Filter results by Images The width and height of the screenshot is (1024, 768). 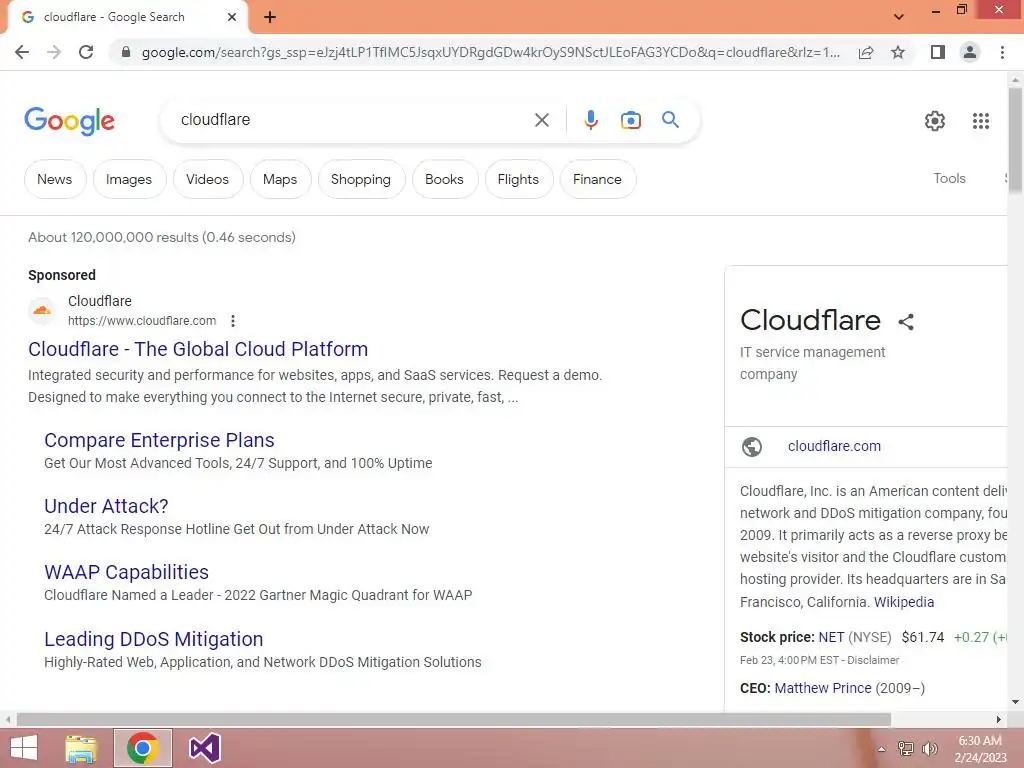click(129, 179)
